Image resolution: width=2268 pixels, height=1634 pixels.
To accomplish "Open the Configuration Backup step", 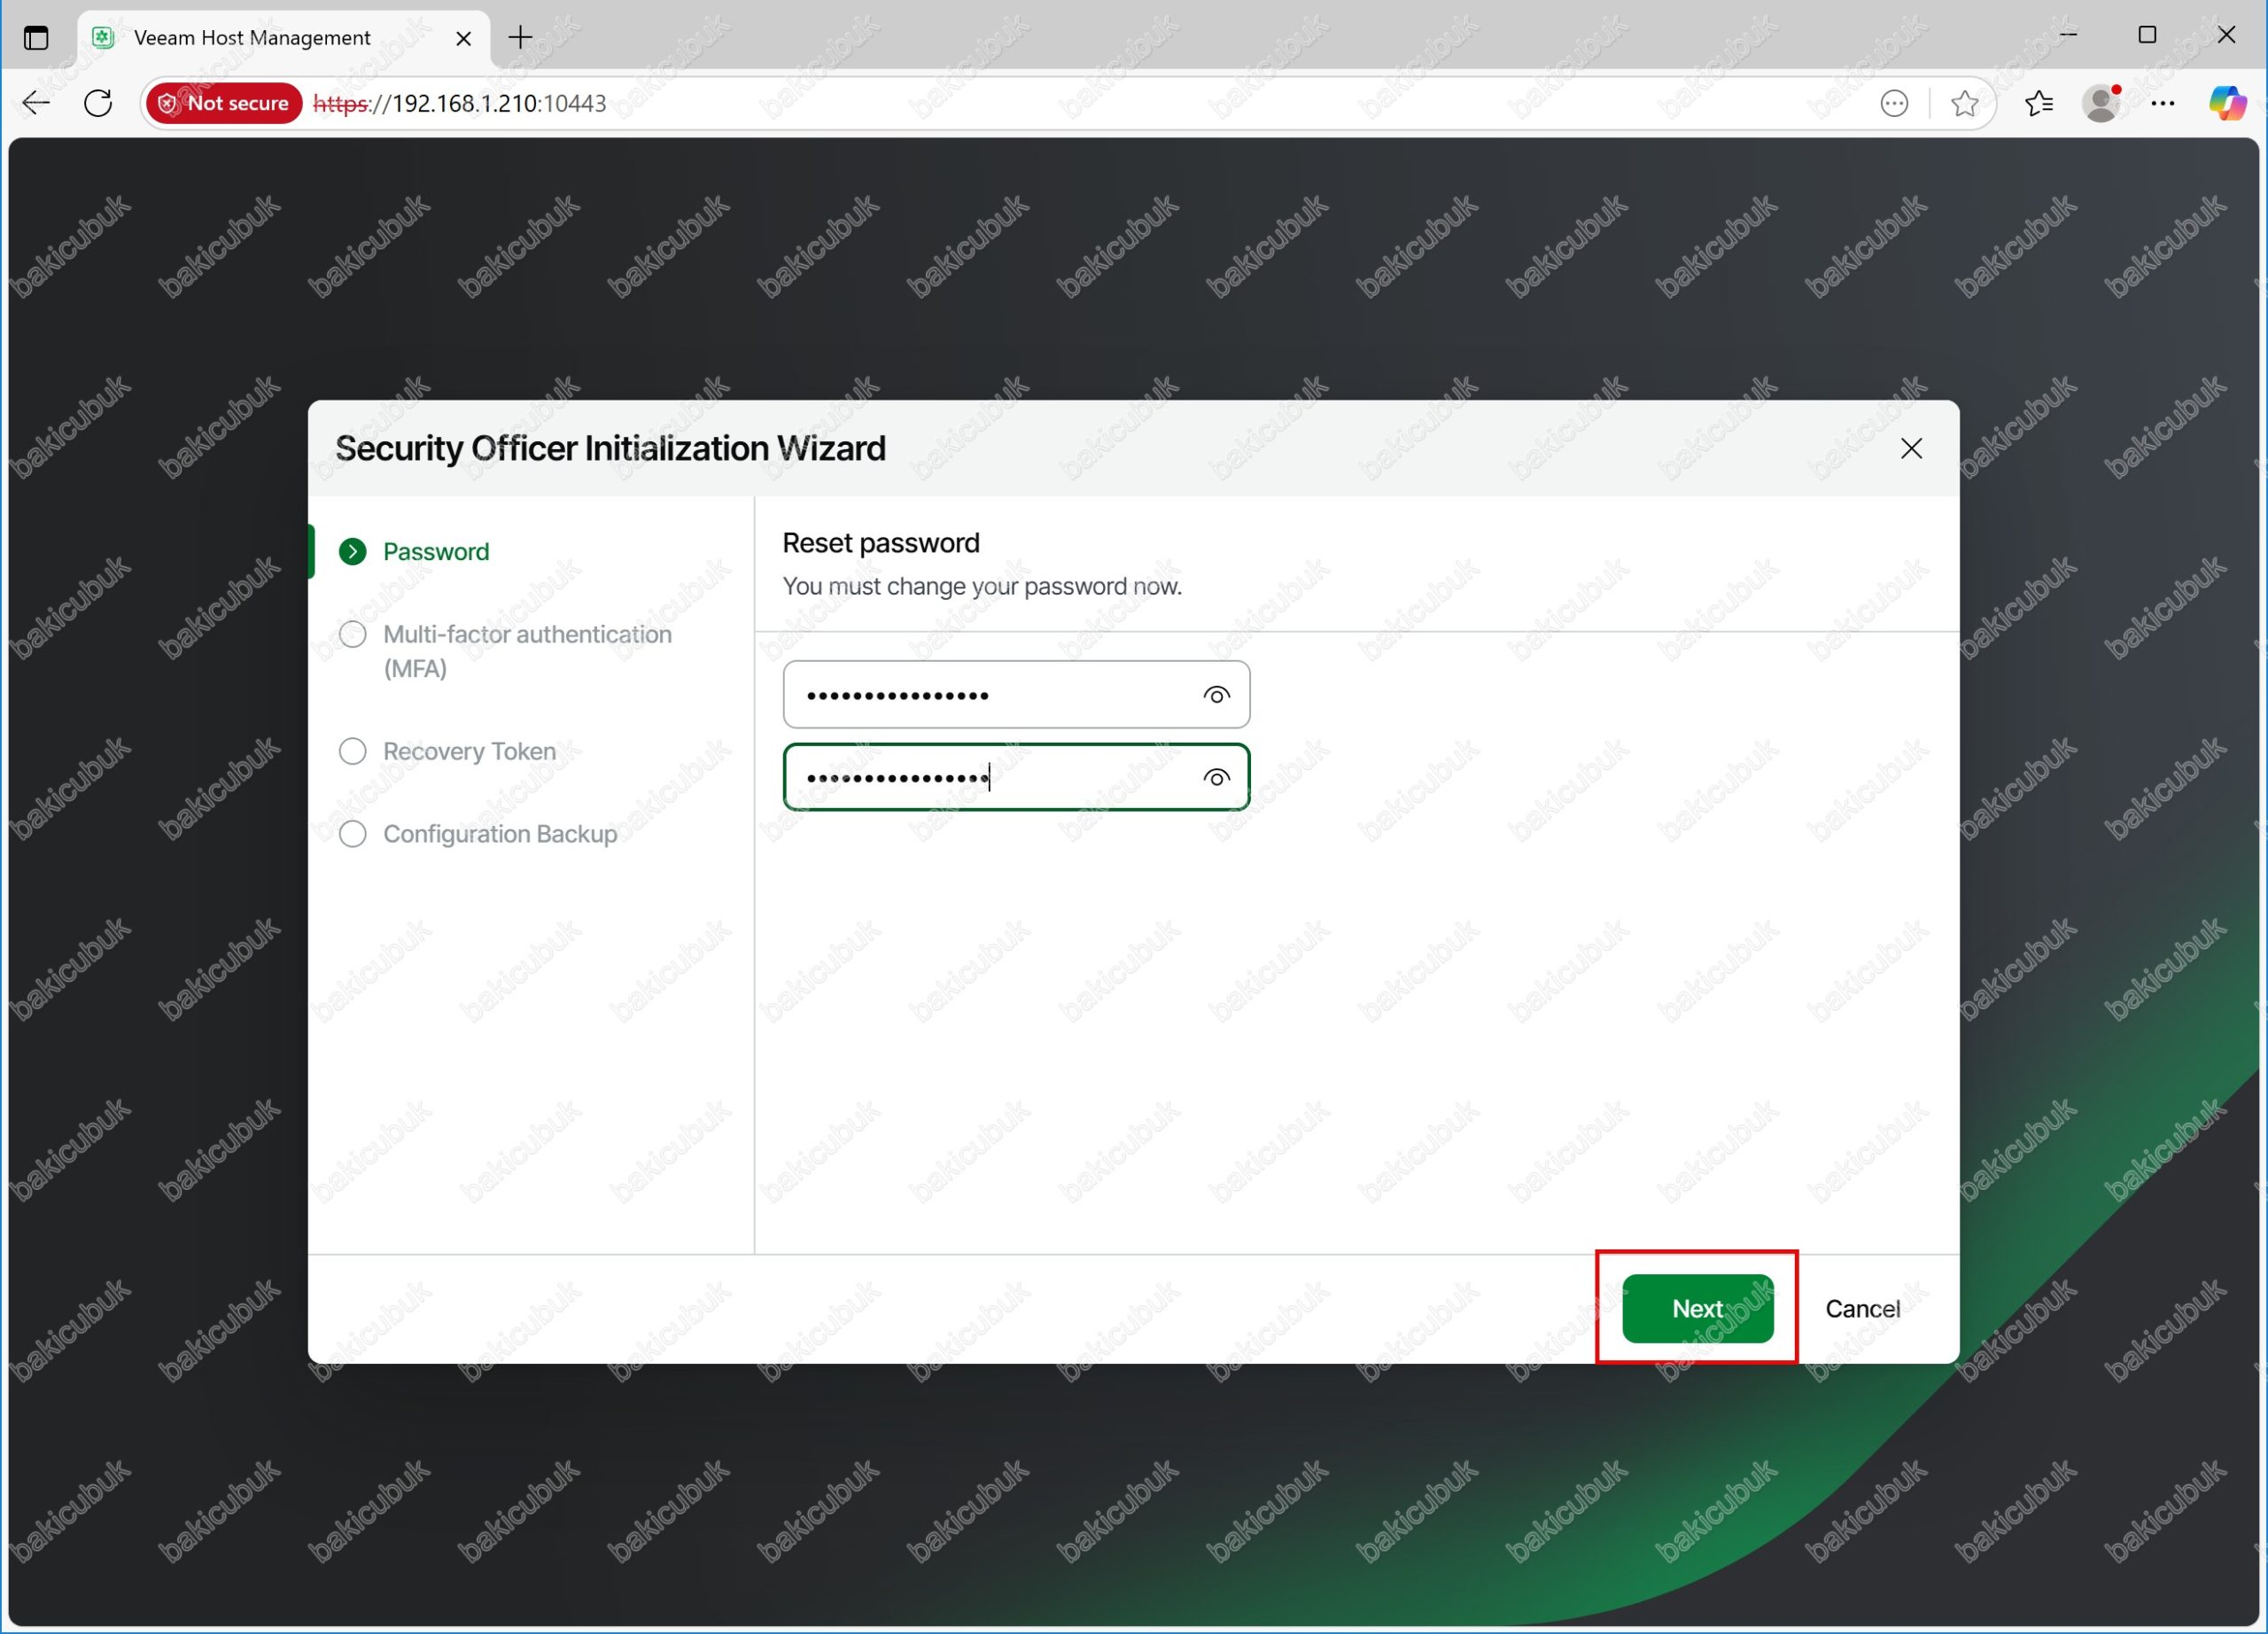I will click(x=500, y=834).
